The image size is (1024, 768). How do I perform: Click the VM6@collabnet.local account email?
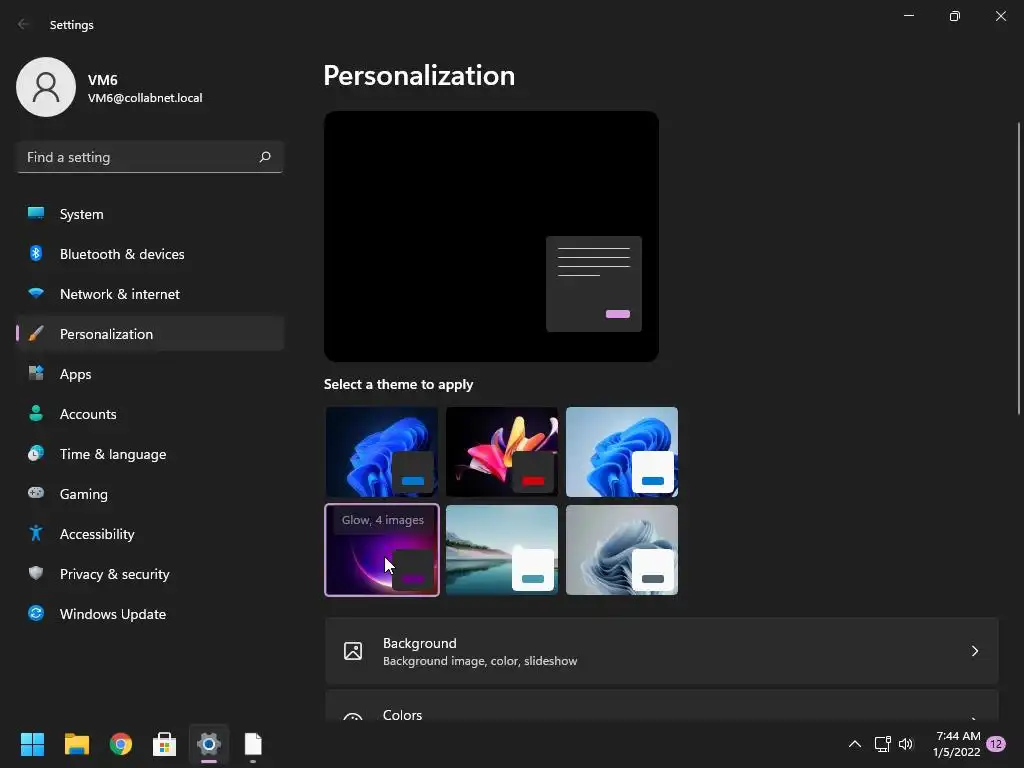point(145,98)
